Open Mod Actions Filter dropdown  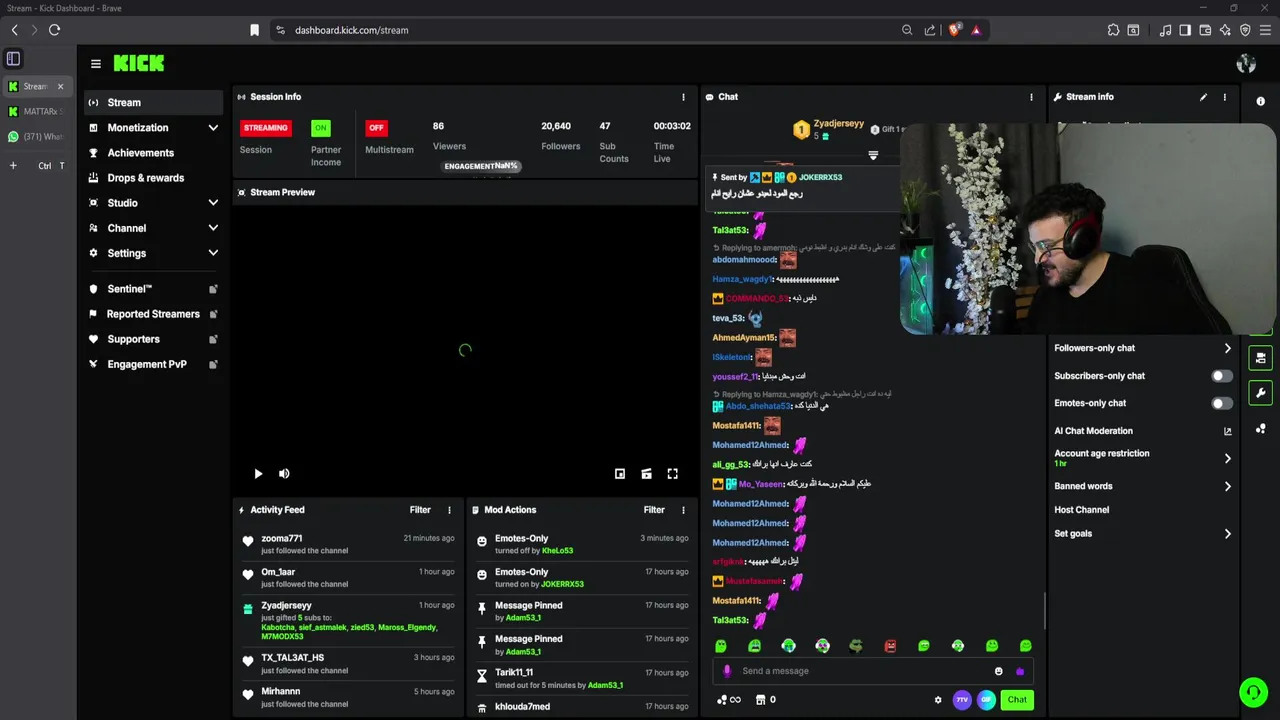click(654, 510)
